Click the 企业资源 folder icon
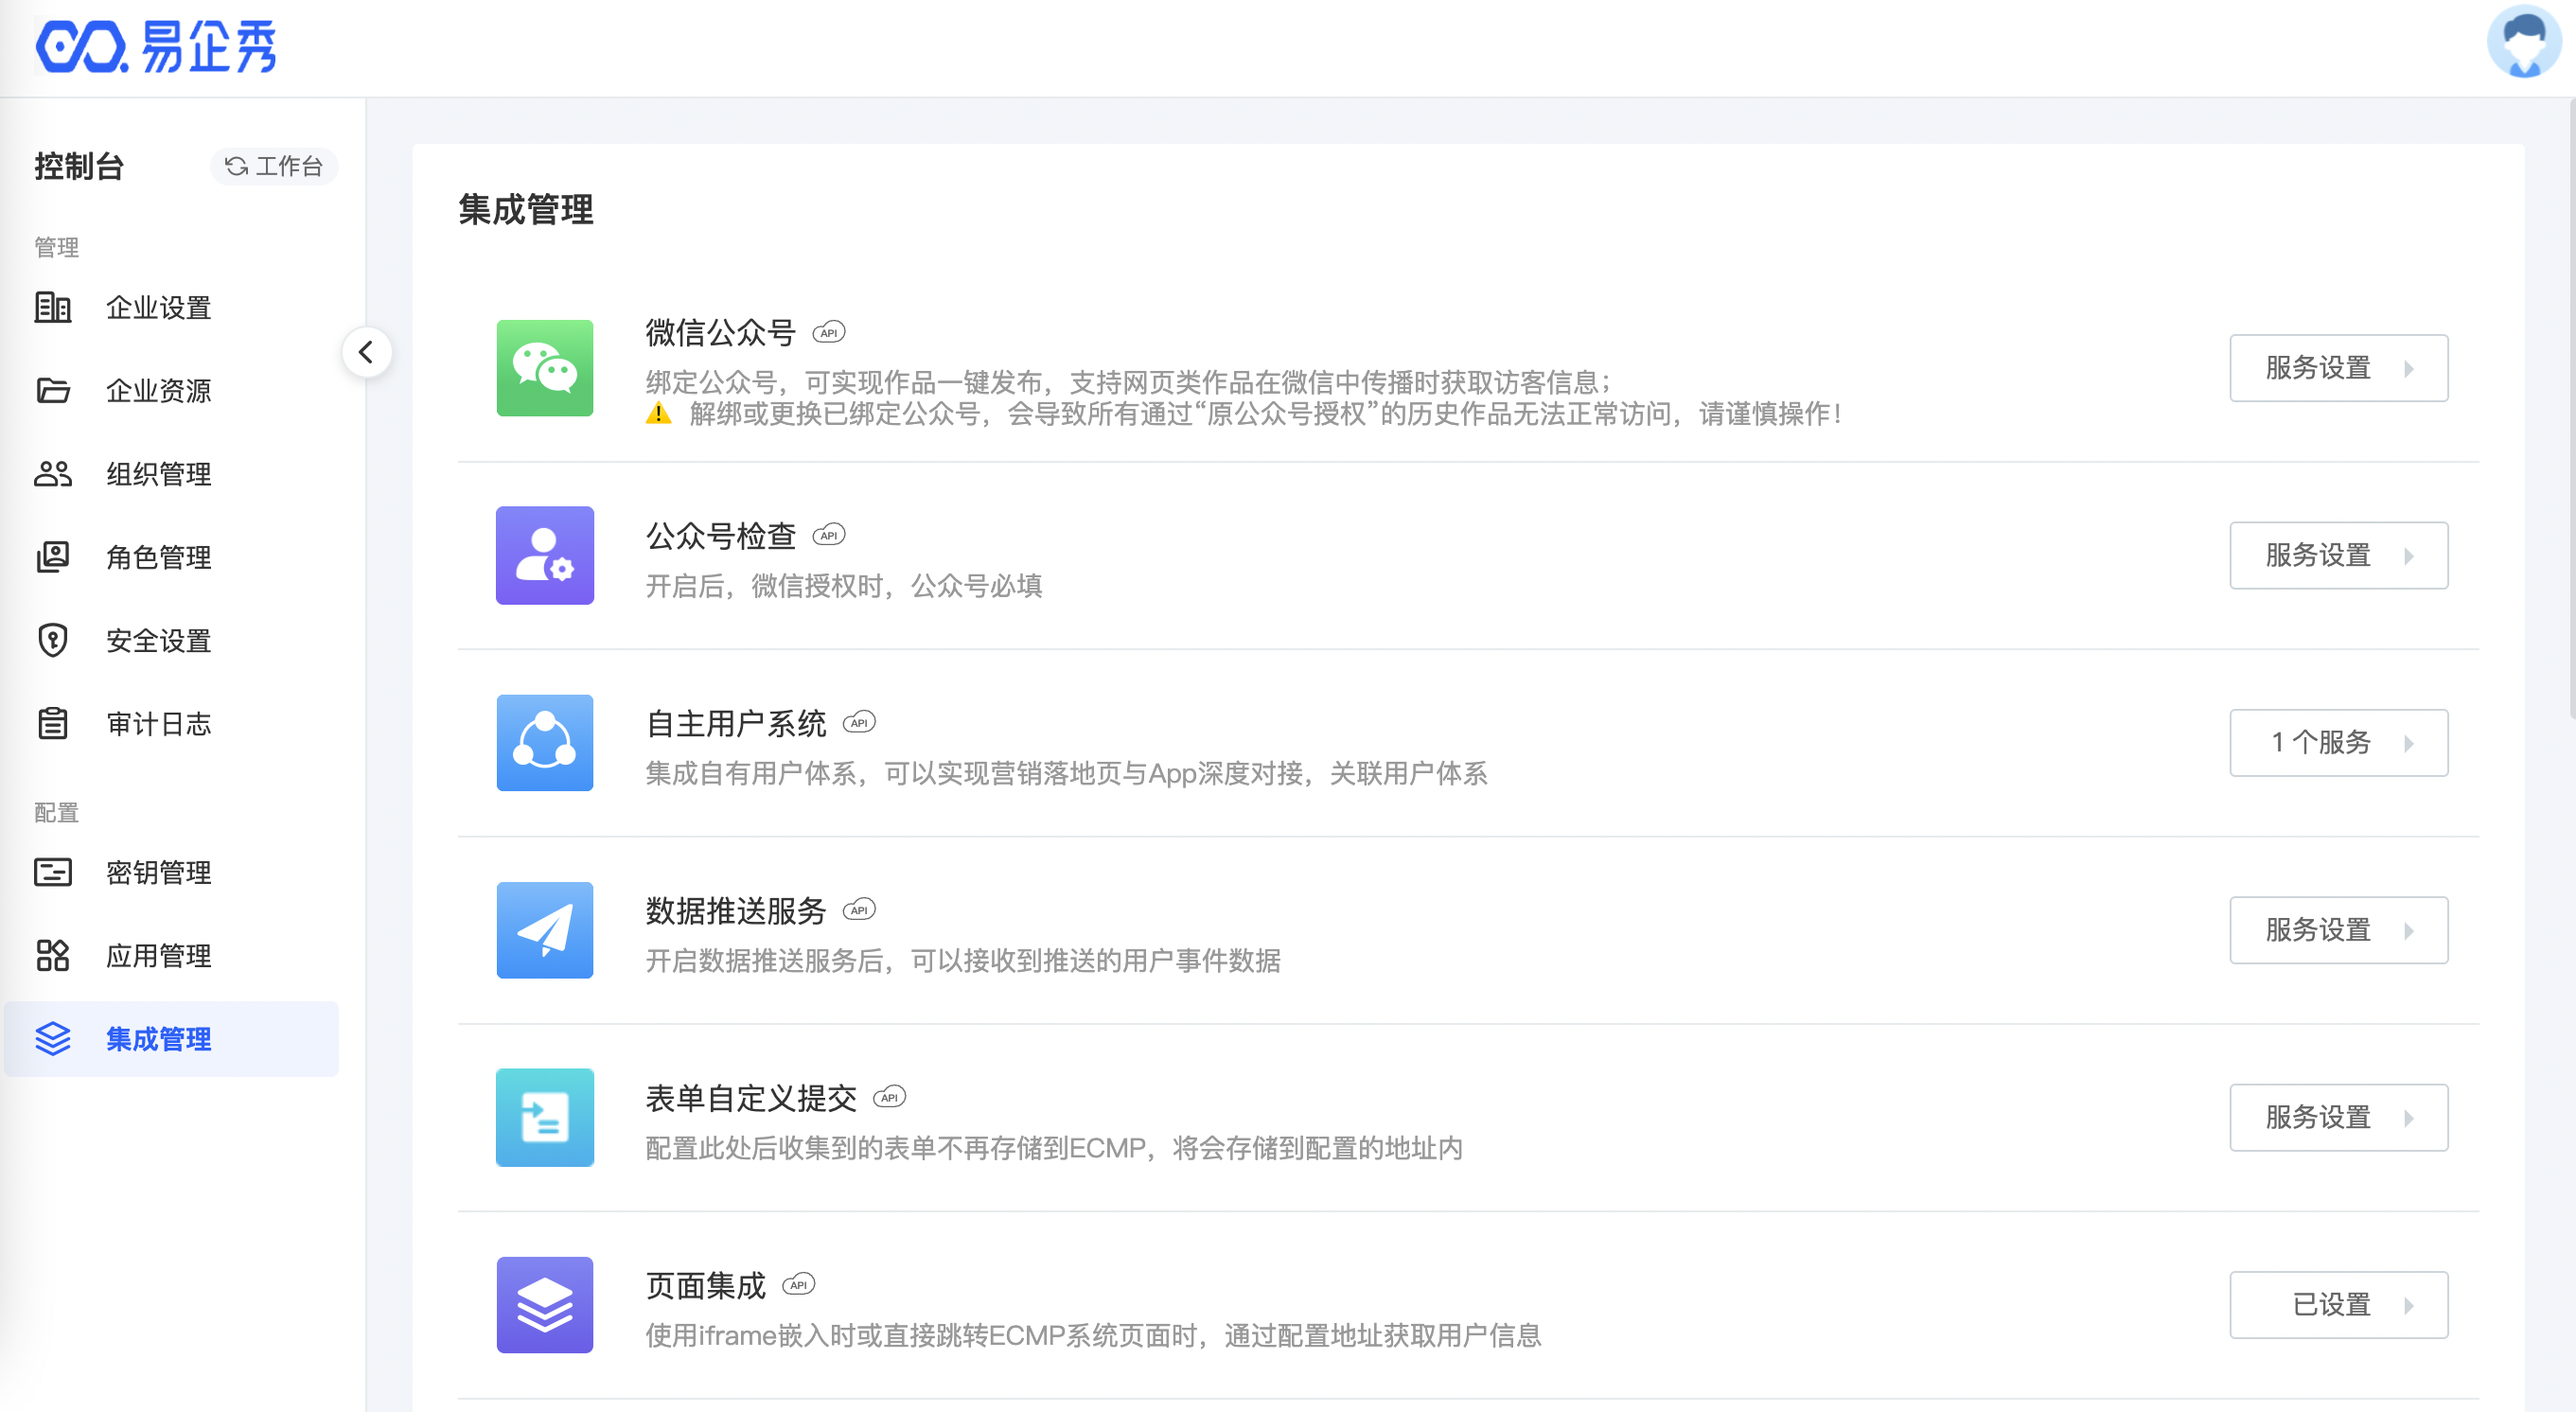Viewport: 2576px width, 1412px height. click(53, 390)
